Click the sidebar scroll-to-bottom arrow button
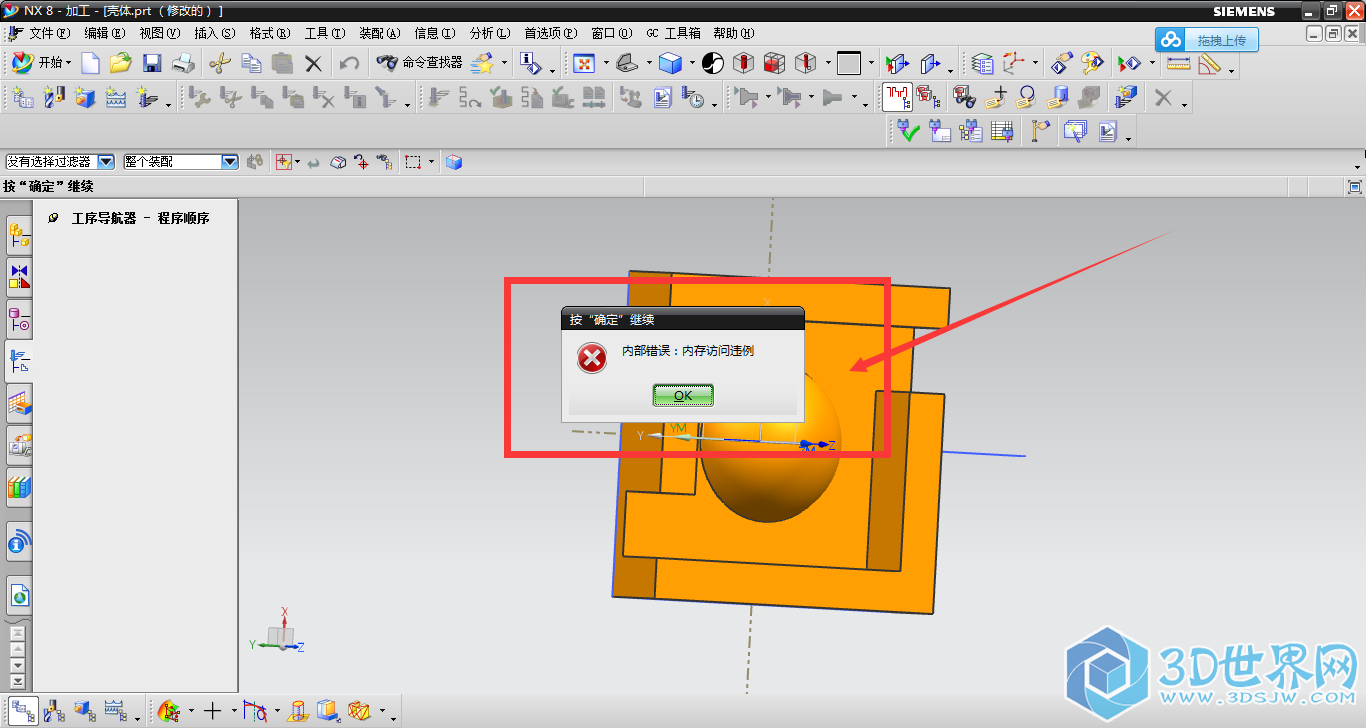This screenshot has width=1366, height=728. pos(17,680)
